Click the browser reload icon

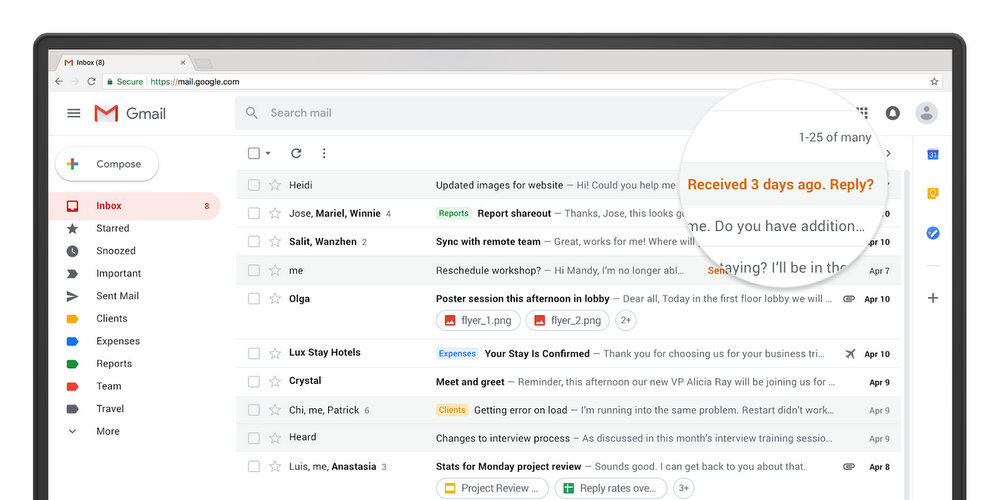point(91,82)
